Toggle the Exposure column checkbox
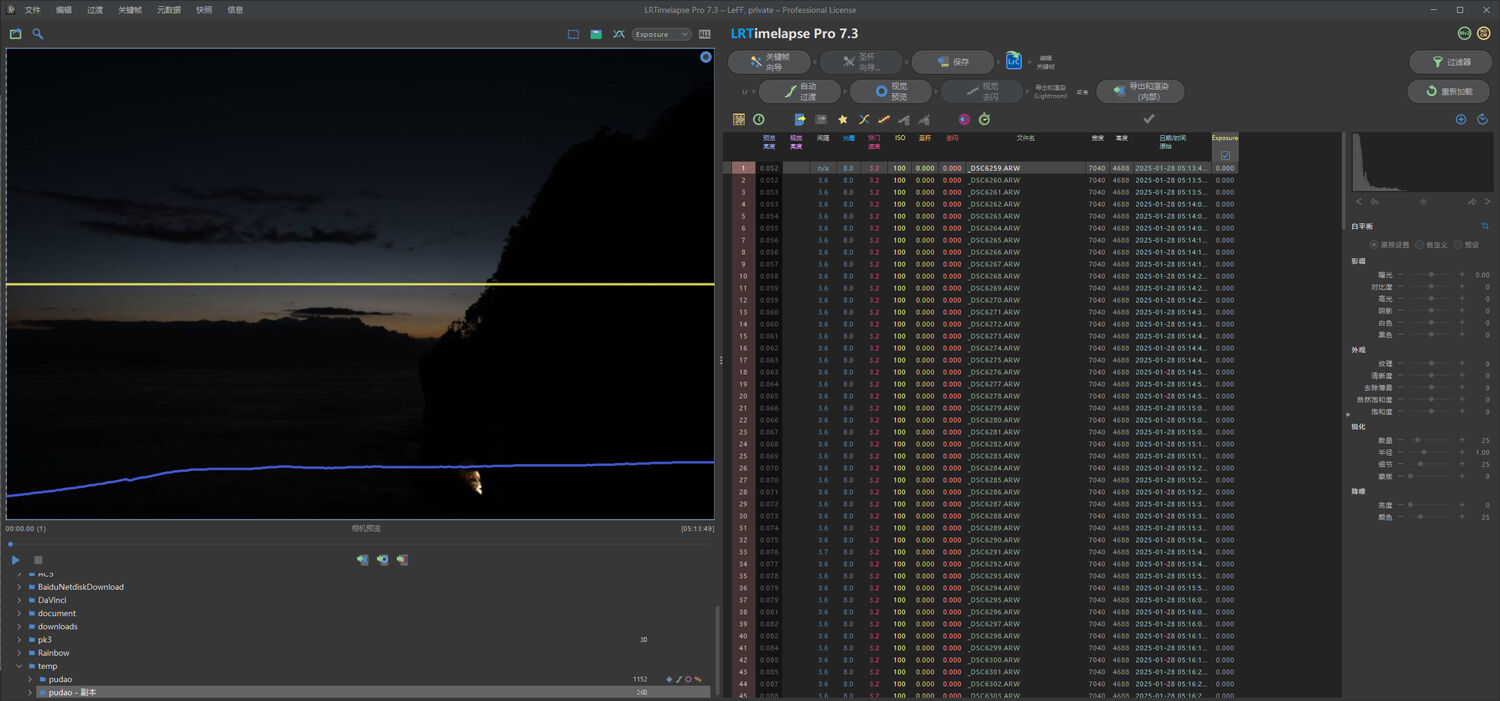1500x701 pixels. pos(1225,156)
